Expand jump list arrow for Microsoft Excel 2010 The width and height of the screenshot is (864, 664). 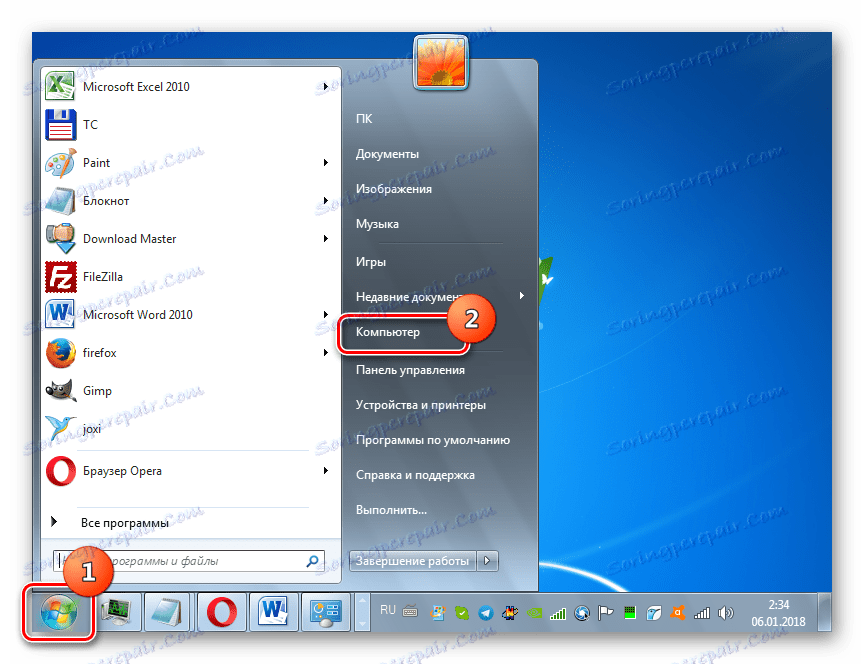[x=326, y=87]
